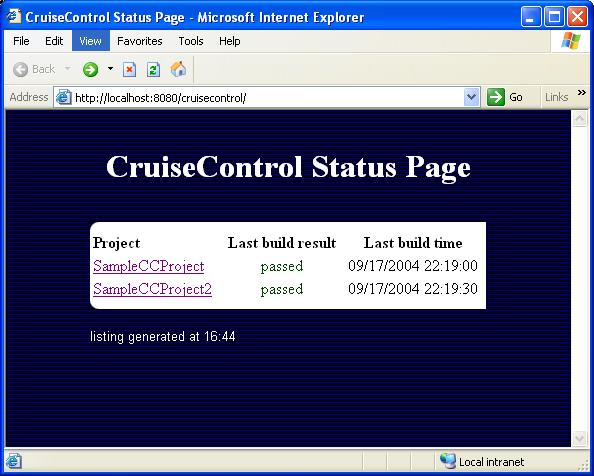Open the SampleCCProject2 link
This screenshot has width=594, height=476.
coord(152,289)
